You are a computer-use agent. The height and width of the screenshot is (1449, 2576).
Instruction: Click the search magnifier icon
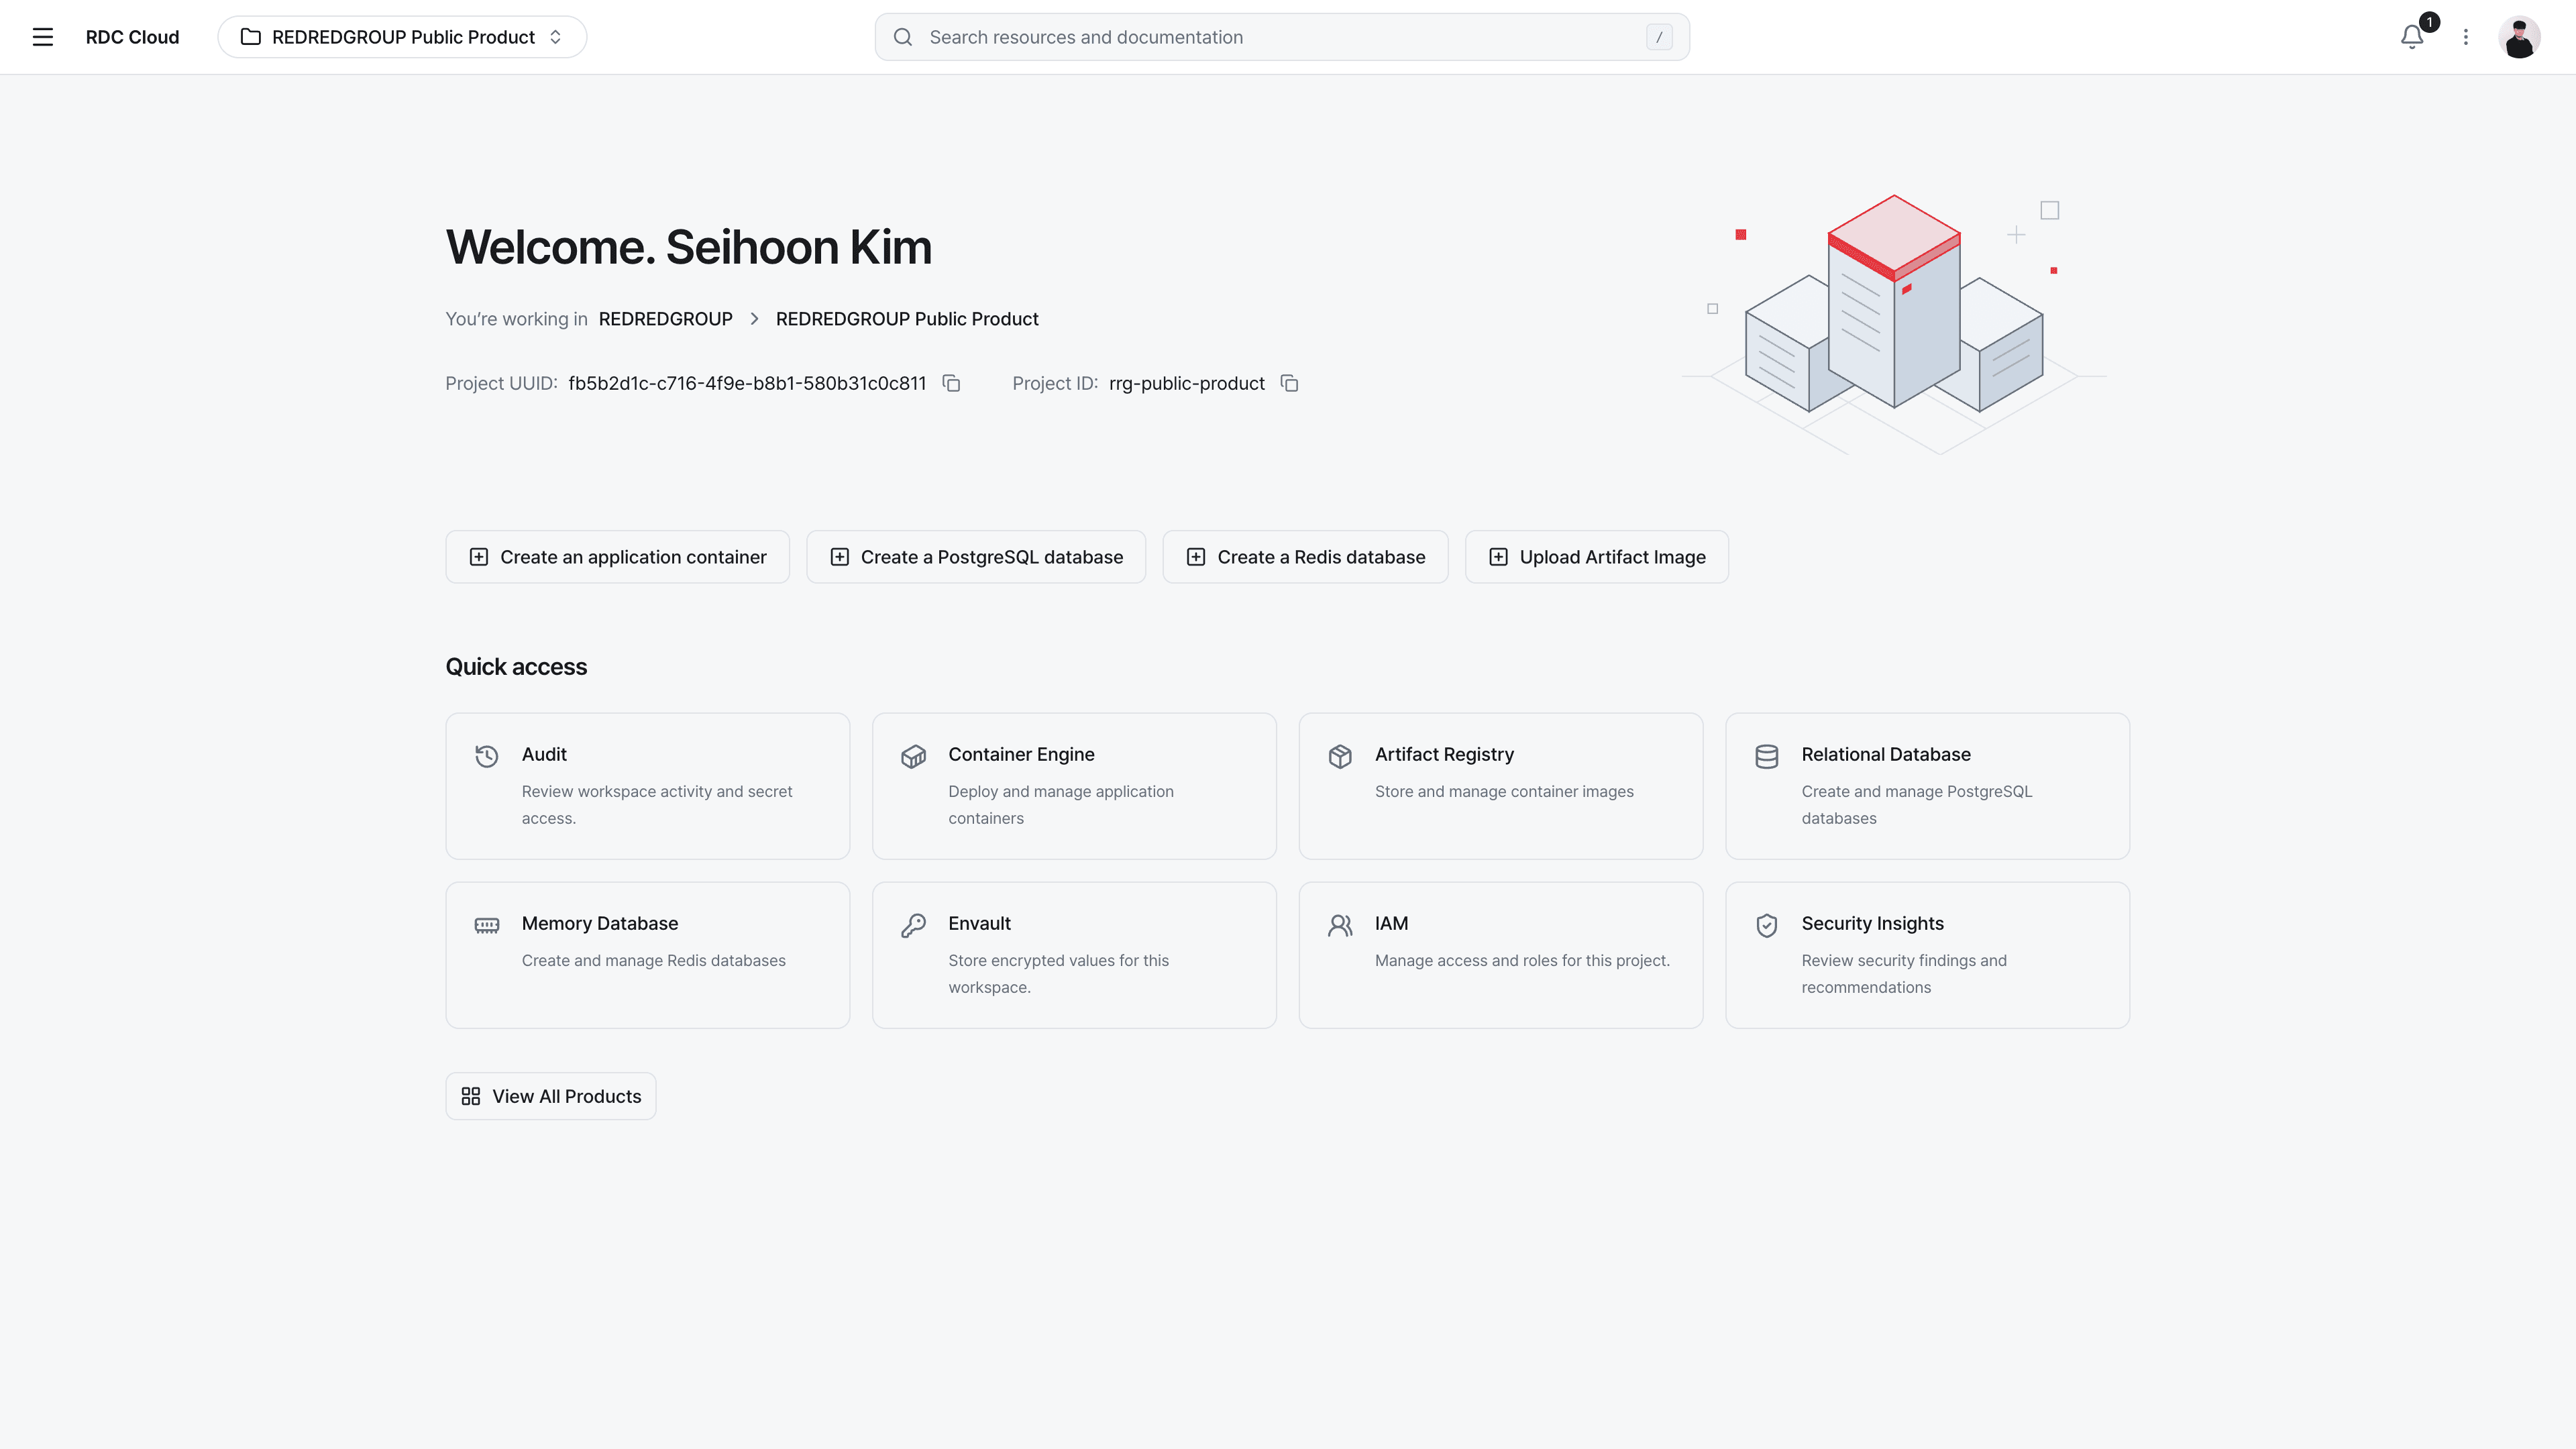(x=903, y=37)
